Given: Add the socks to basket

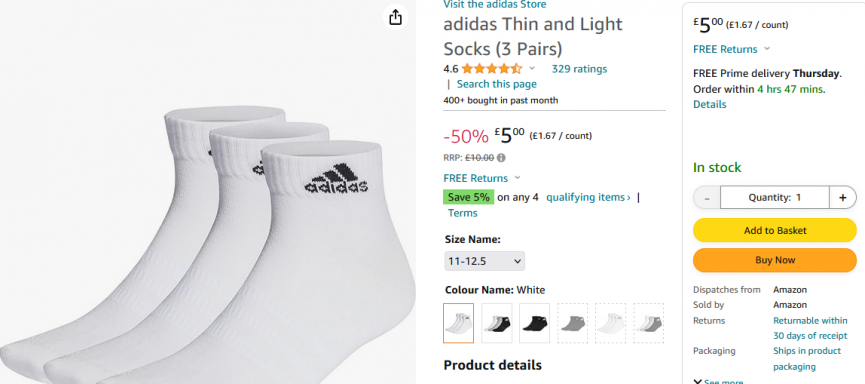Looking at the screenshot, I should tap(775, 231).
